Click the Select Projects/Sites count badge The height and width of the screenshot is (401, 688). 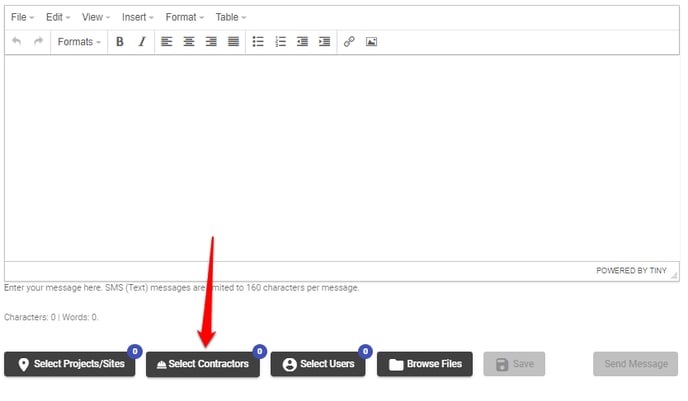click(x=135, y=351)
